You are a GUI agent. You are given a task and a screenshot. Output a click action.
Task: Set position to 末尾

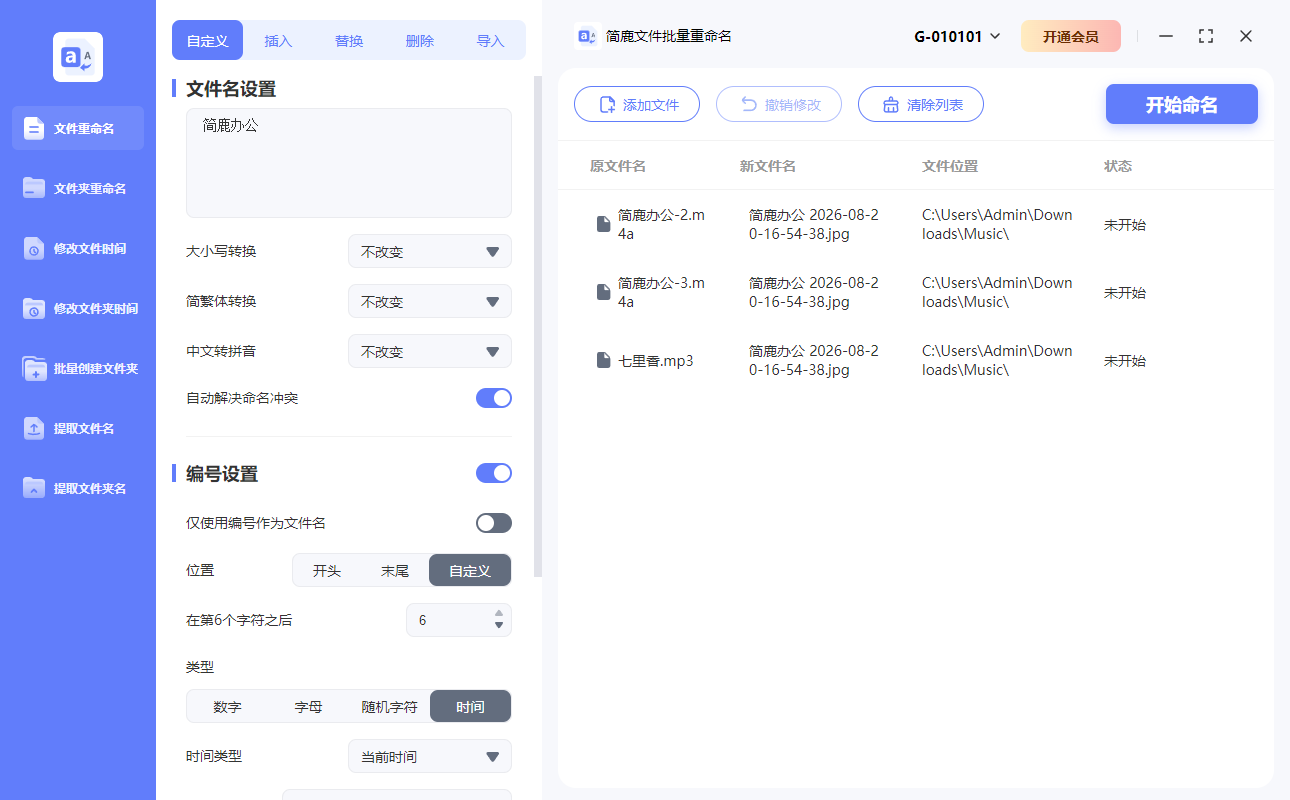click(x=395, y=571)
